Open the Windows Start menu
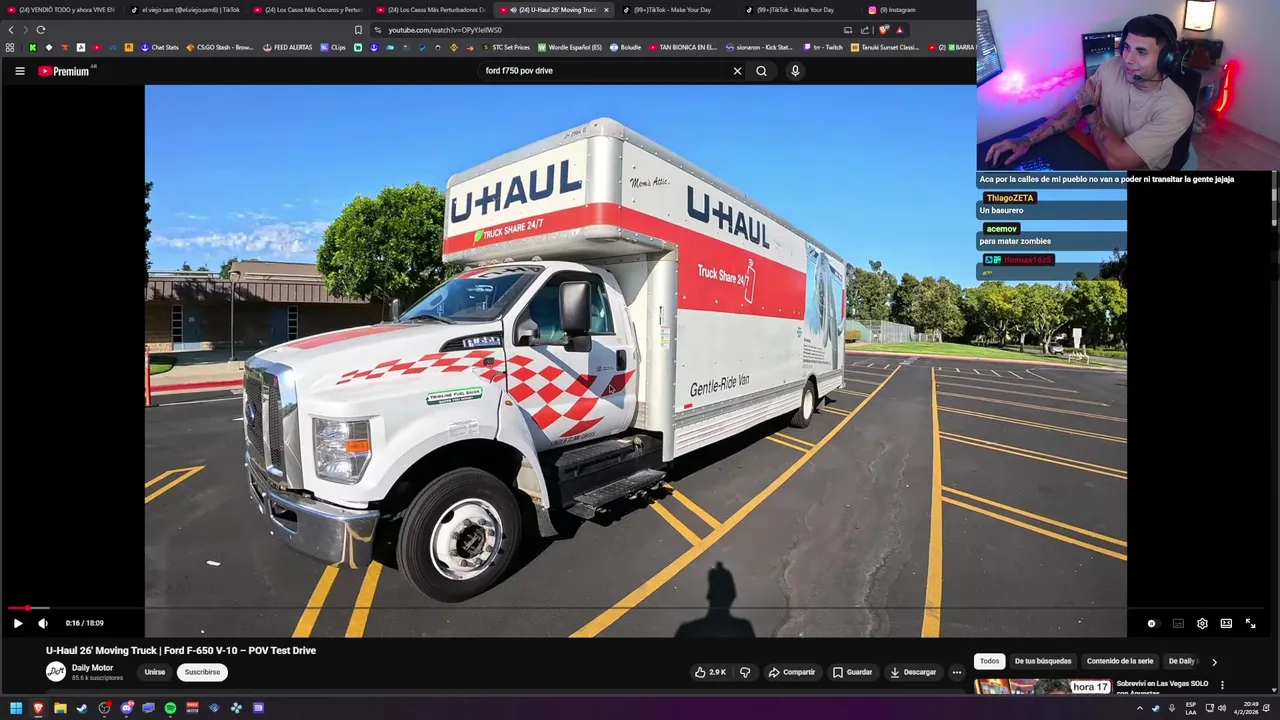This screenshot has height=720, width=1280. [16, 708]
